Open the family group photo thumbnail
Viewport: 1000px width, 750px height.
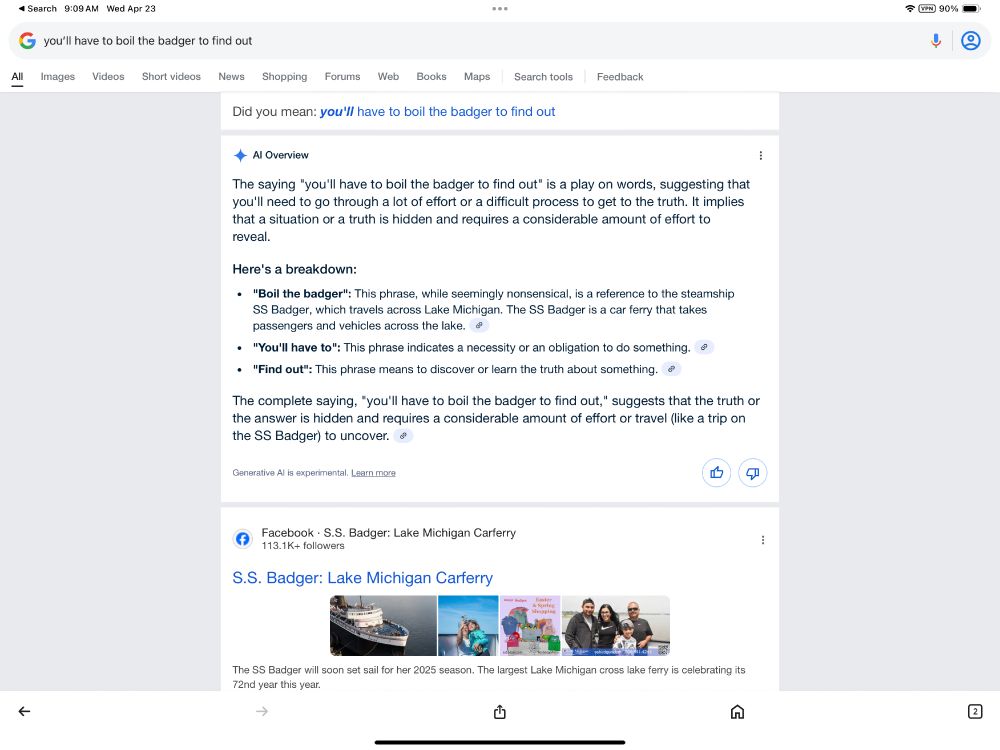click(615, 626)
